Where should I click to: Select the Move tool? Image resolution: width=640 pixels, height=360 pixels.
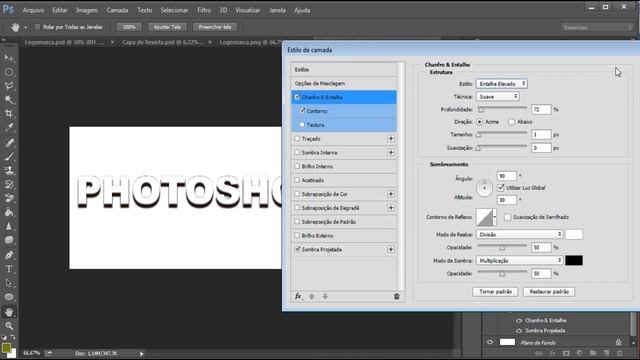coord(9,58)
